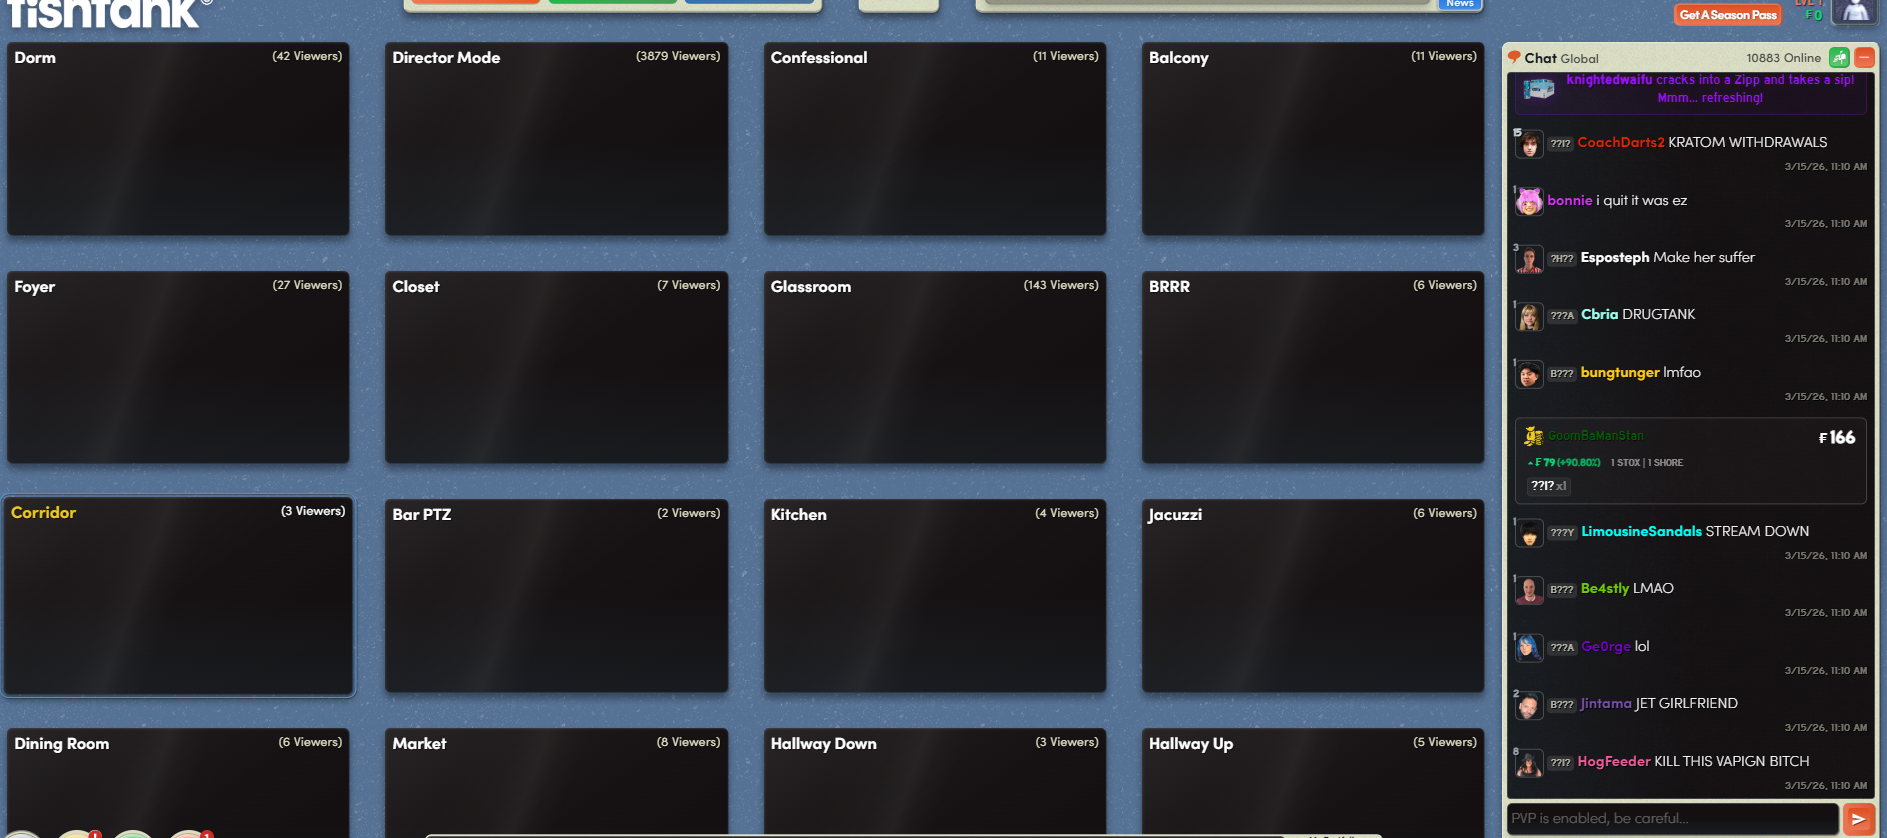Open the mailbox icon in the chat header
The height and width of the screenshot is (838, 1887).
coord(1839,58)
